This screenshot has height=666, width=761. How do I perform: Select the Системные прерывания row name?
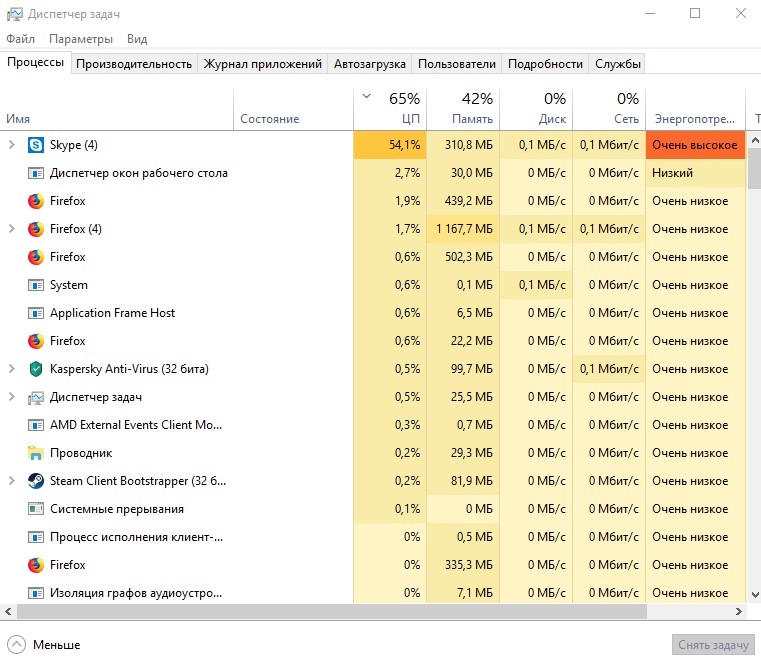tap(117, 509)
